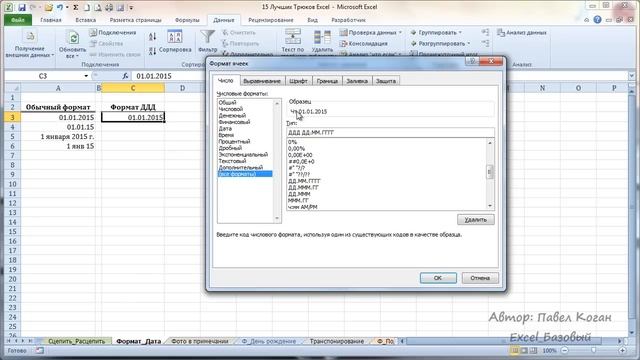Image resolution: width=640 pixels, height=360 pixels.
Task: Click the zoom slider handle in status bar
Action: point(593,350)
